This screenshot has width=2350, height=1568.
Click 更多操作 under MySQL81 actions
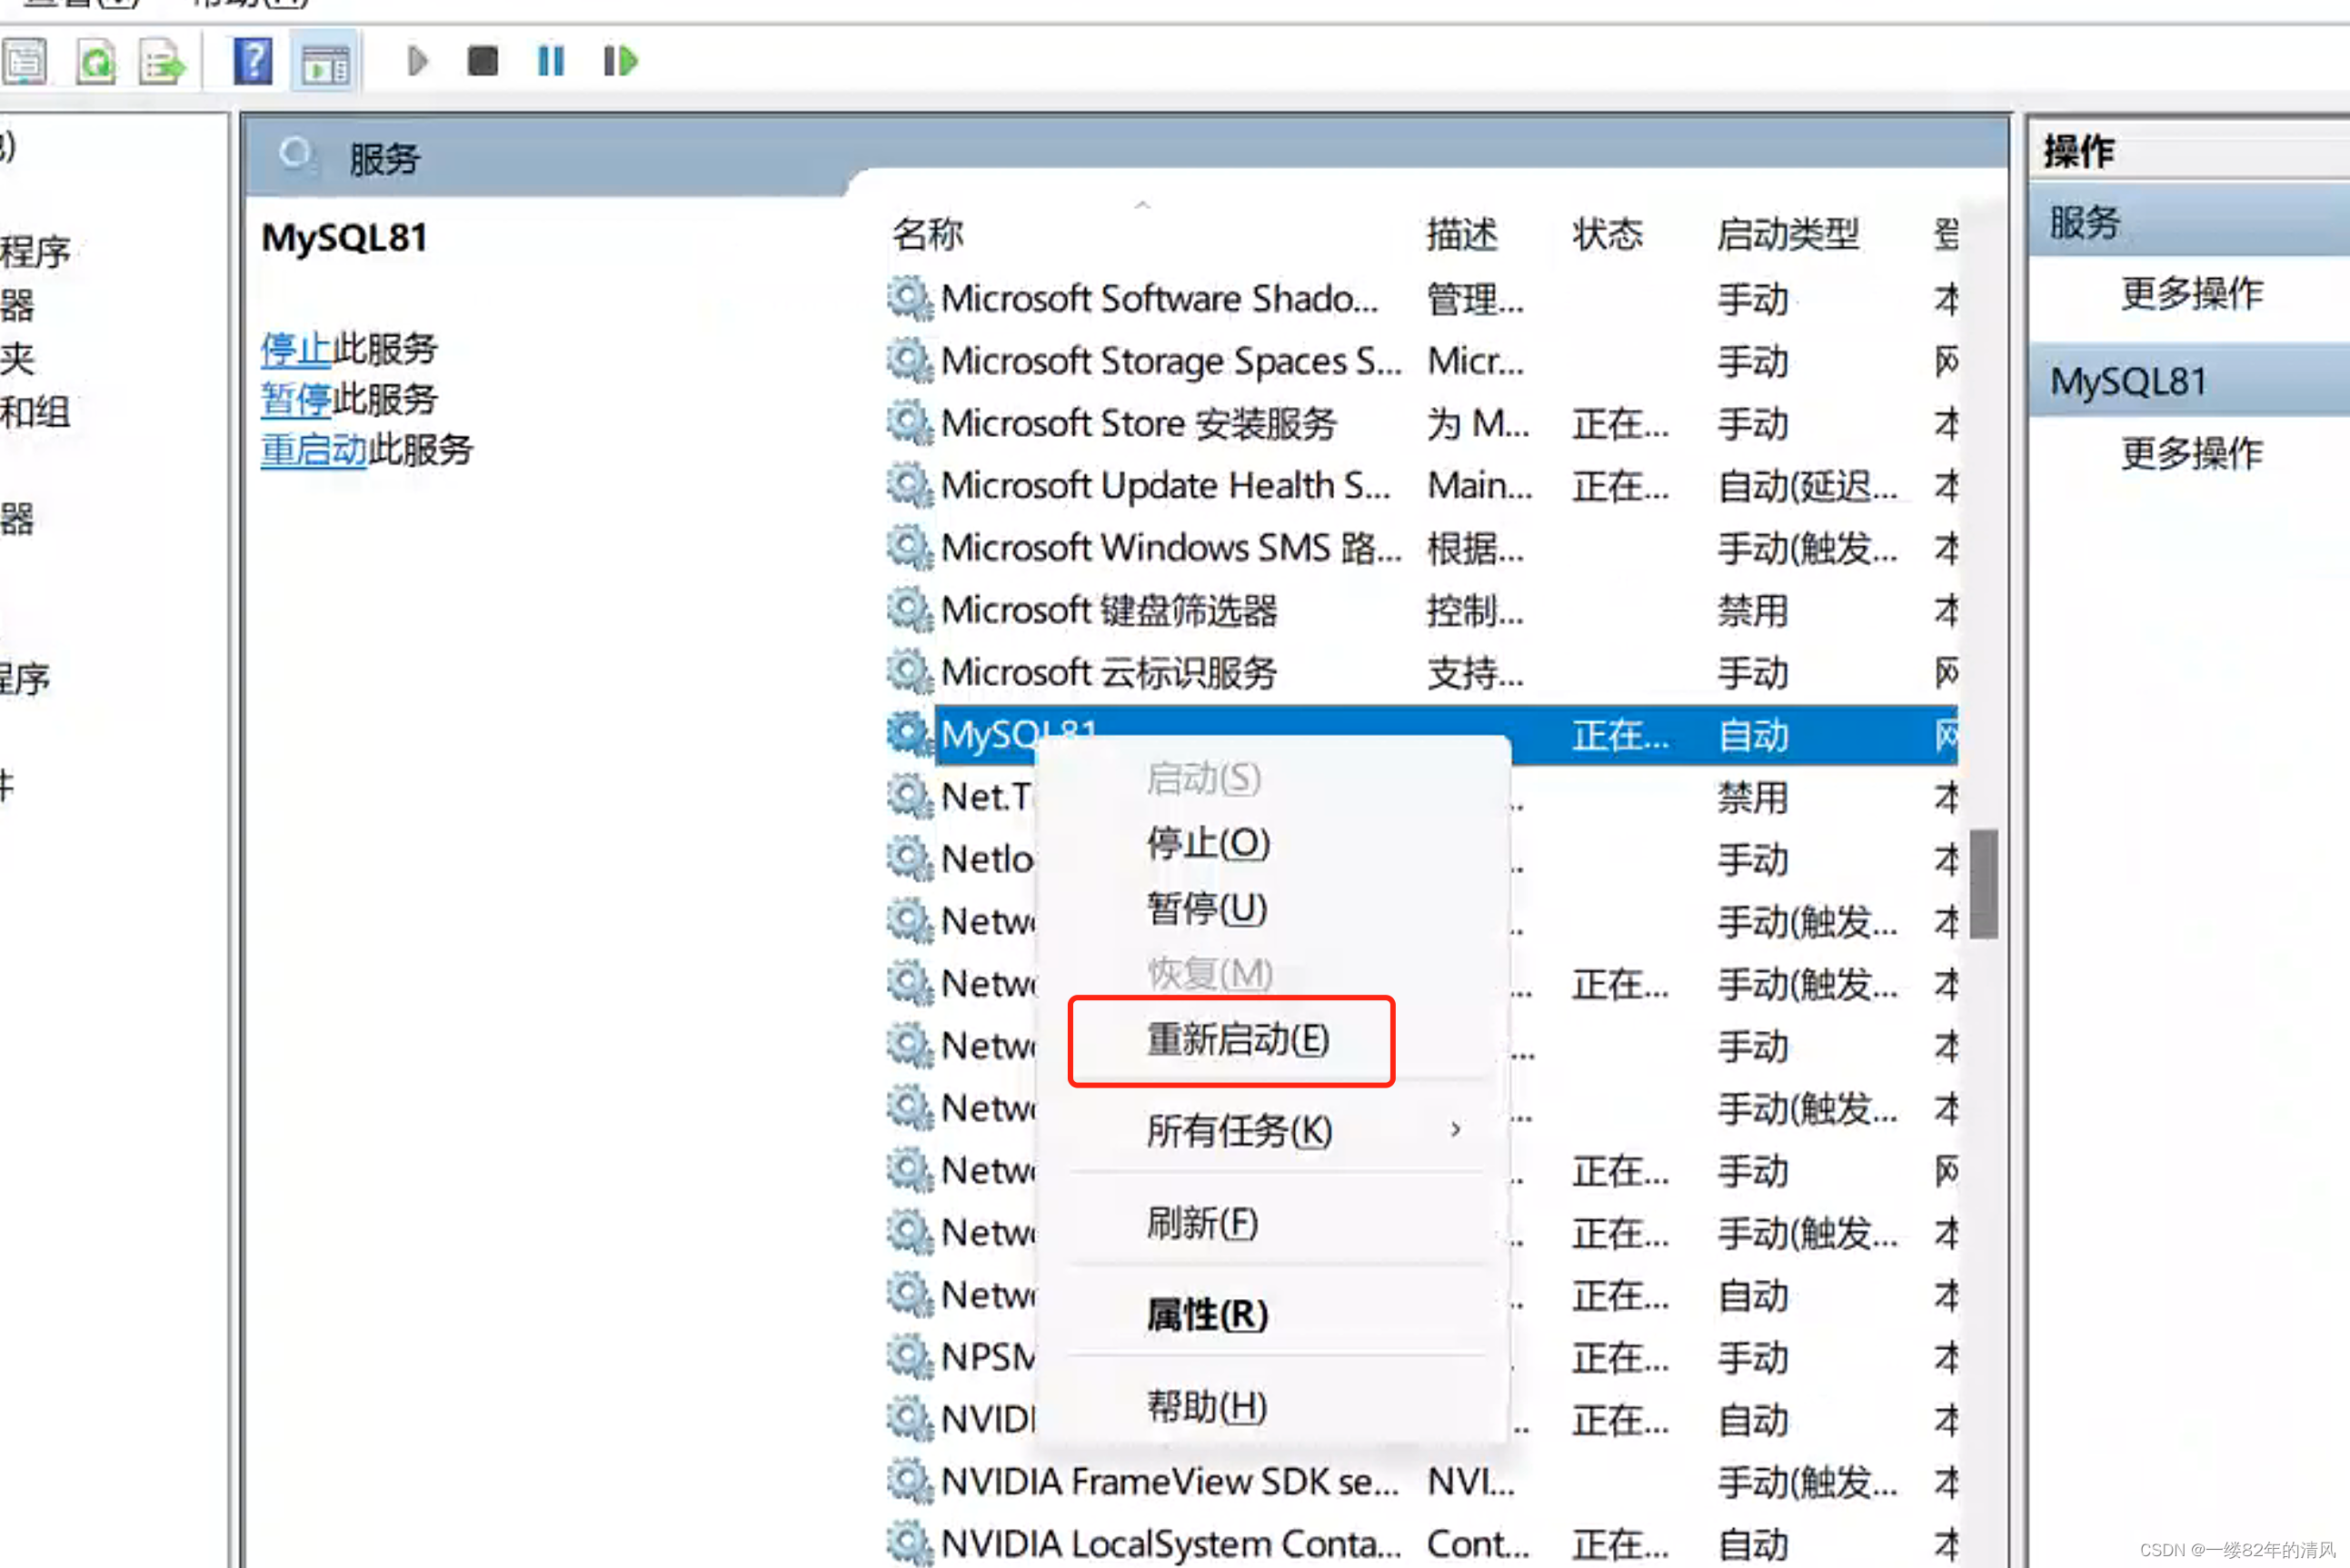pyautogui.click(x=2192, y=453)
